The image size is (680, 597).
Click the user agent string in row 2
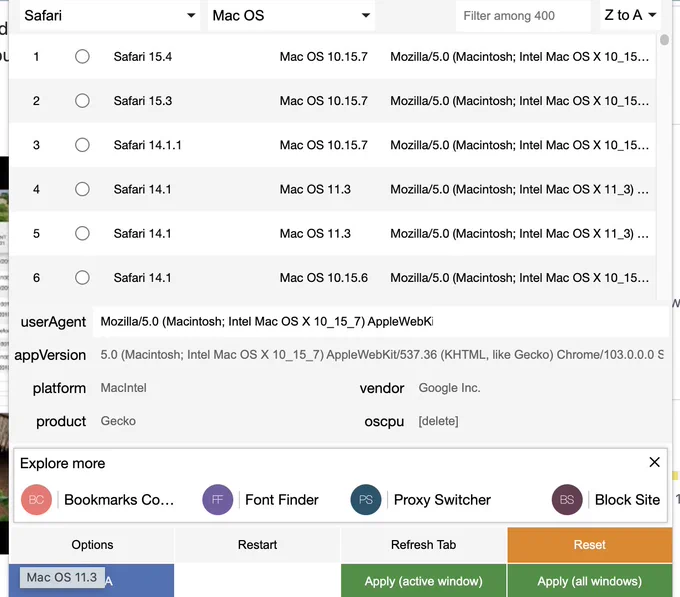click(520, 101)
